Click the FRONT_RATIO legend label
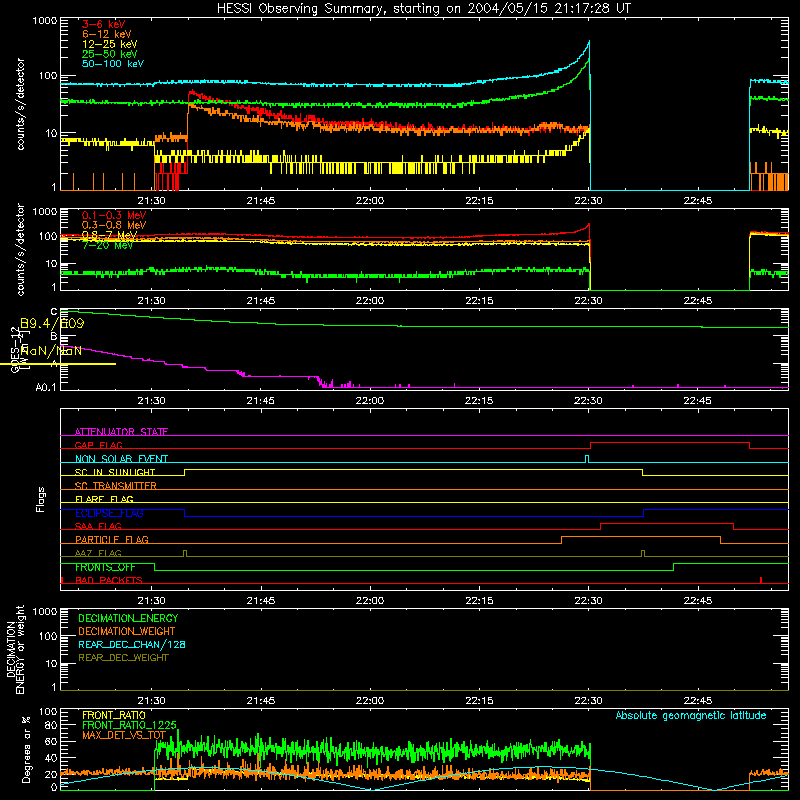This screenshot has height=800, width=800. pyautogui.click(x=114, y=715)
